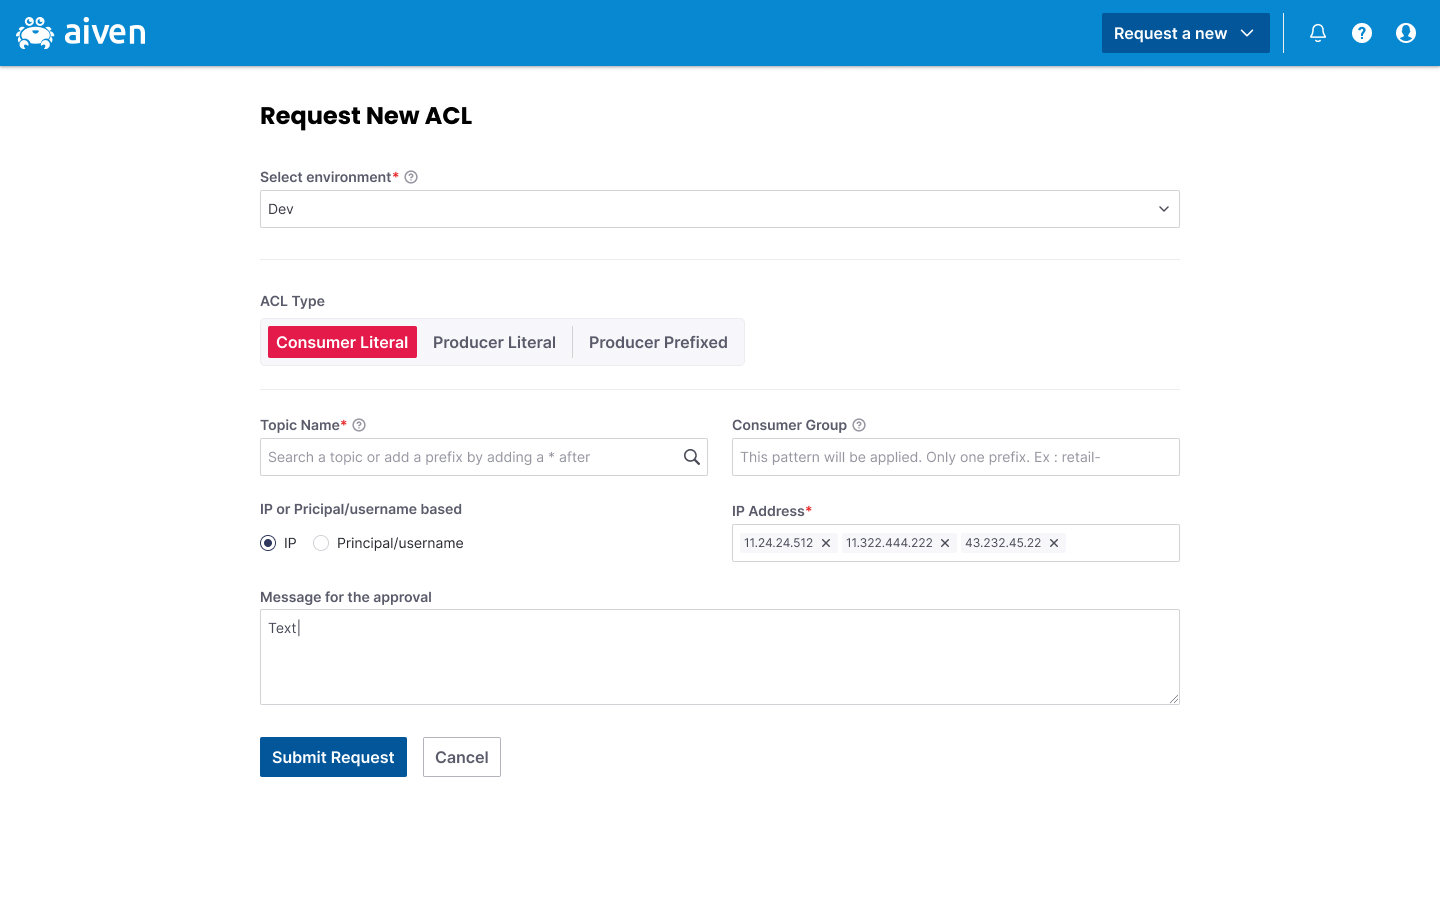View the Consumer Group tooltip icon
The image size is (1440, 900).
[x=859, y=424]
